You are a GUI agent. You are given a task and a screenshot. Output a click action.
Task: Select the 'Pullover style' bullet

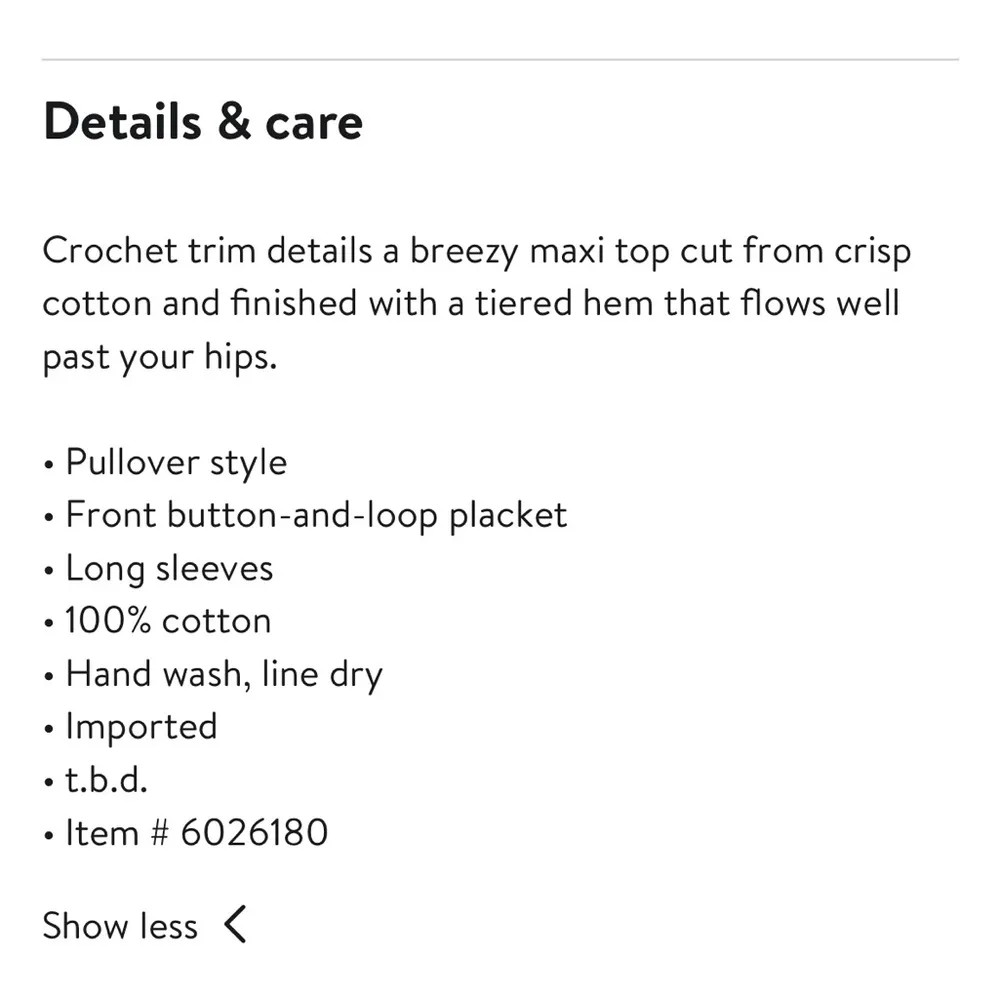pyautogui.click(x=176, y=462)
